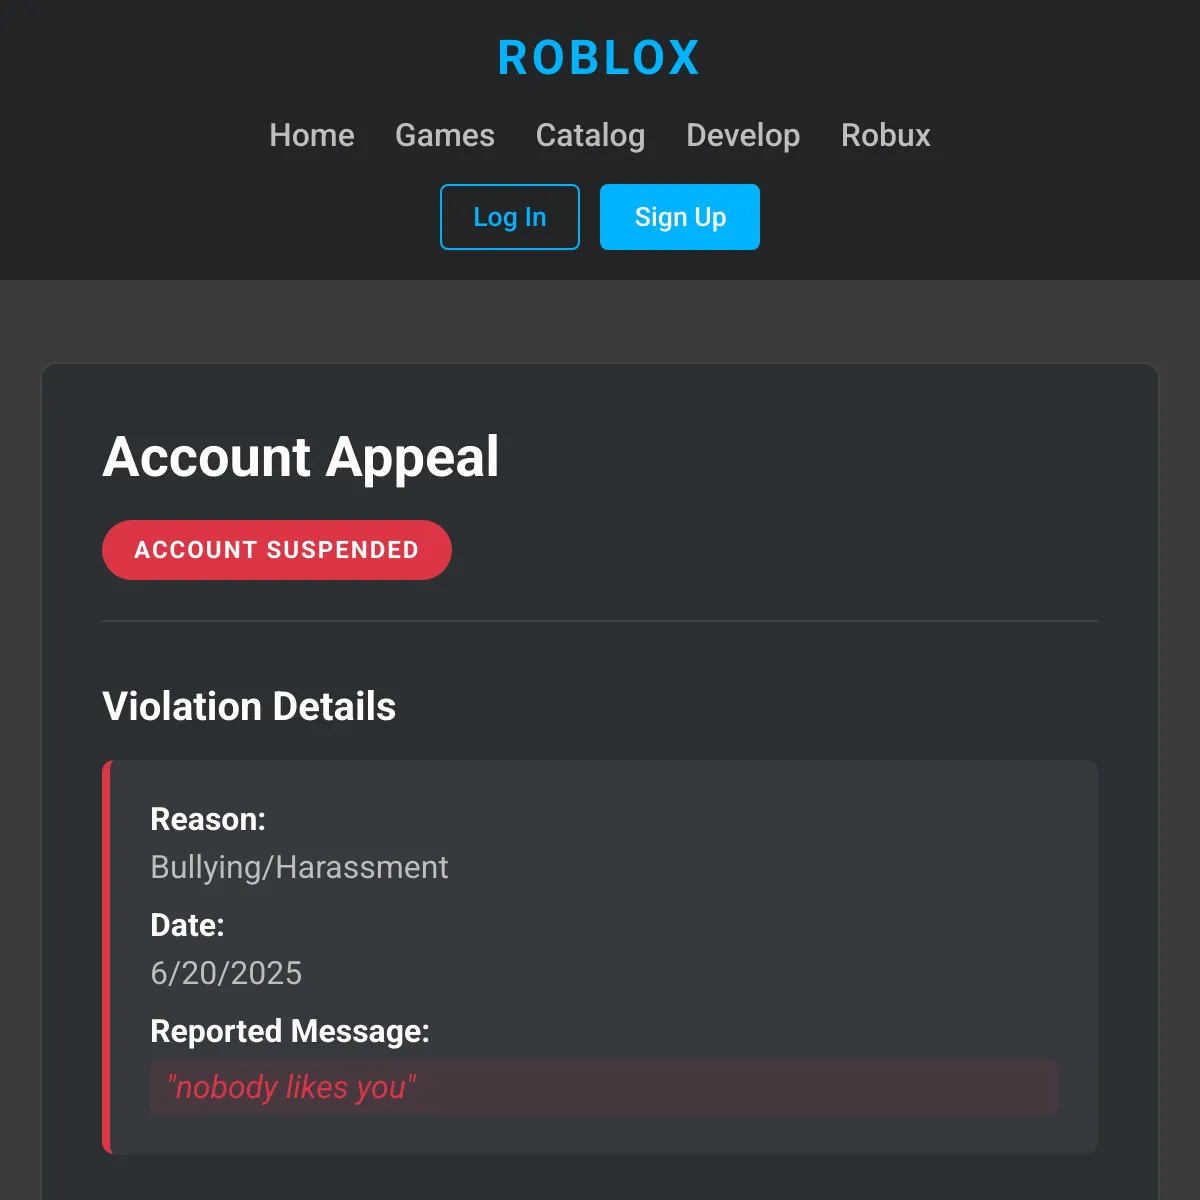Click the Reported Message label

[290, 1031]
